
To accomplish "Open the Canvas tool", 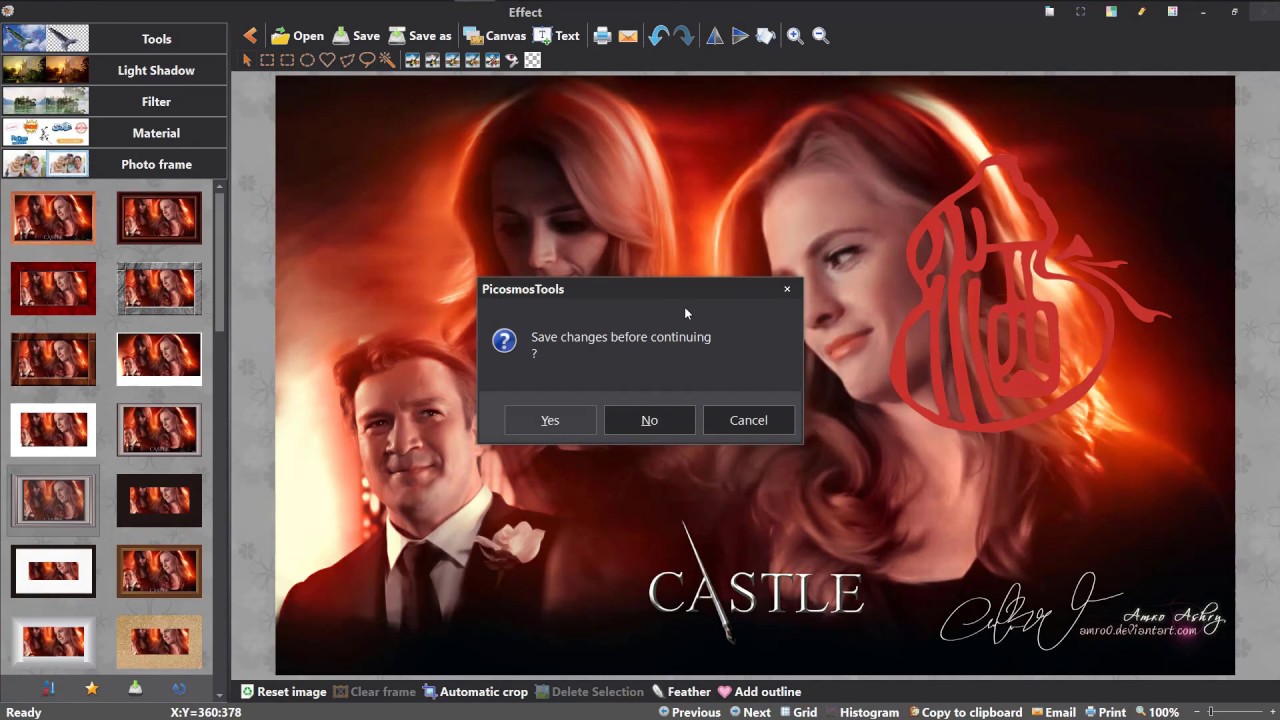I will click(x=494, y=36).
